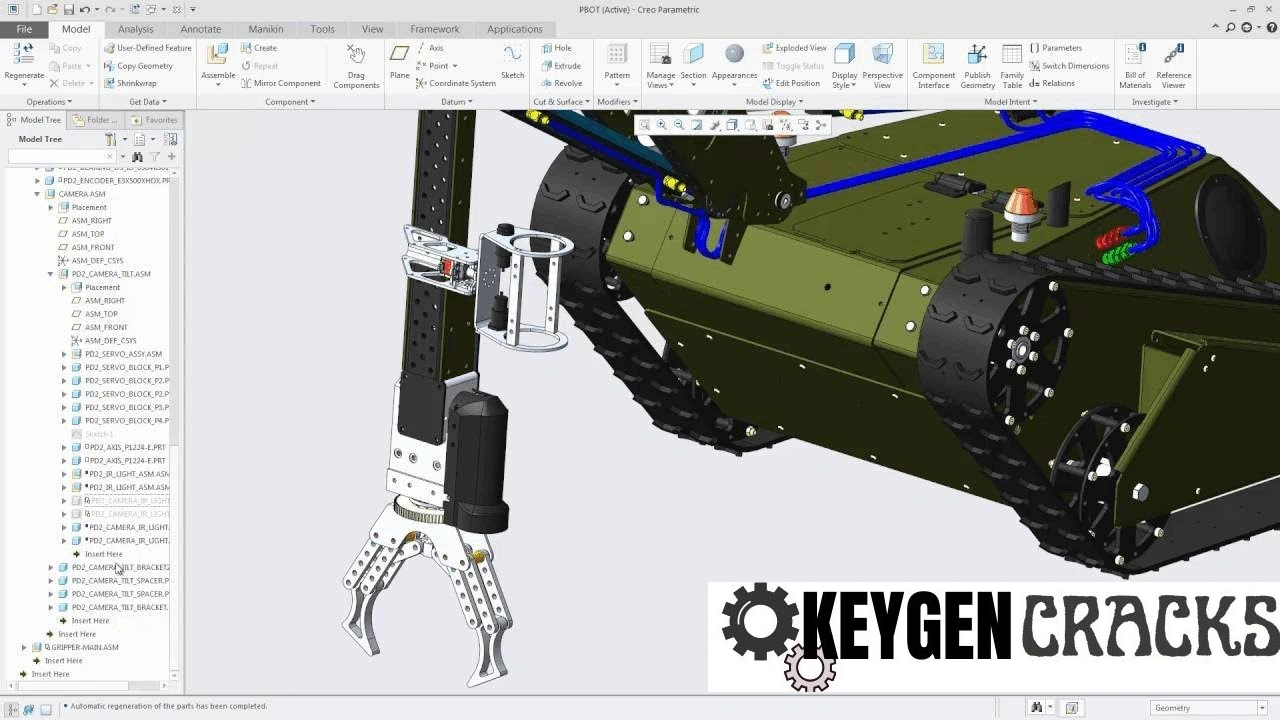Click the Undo icon
The height and width of the screenshot is (720, 1280).
(85, 9)
